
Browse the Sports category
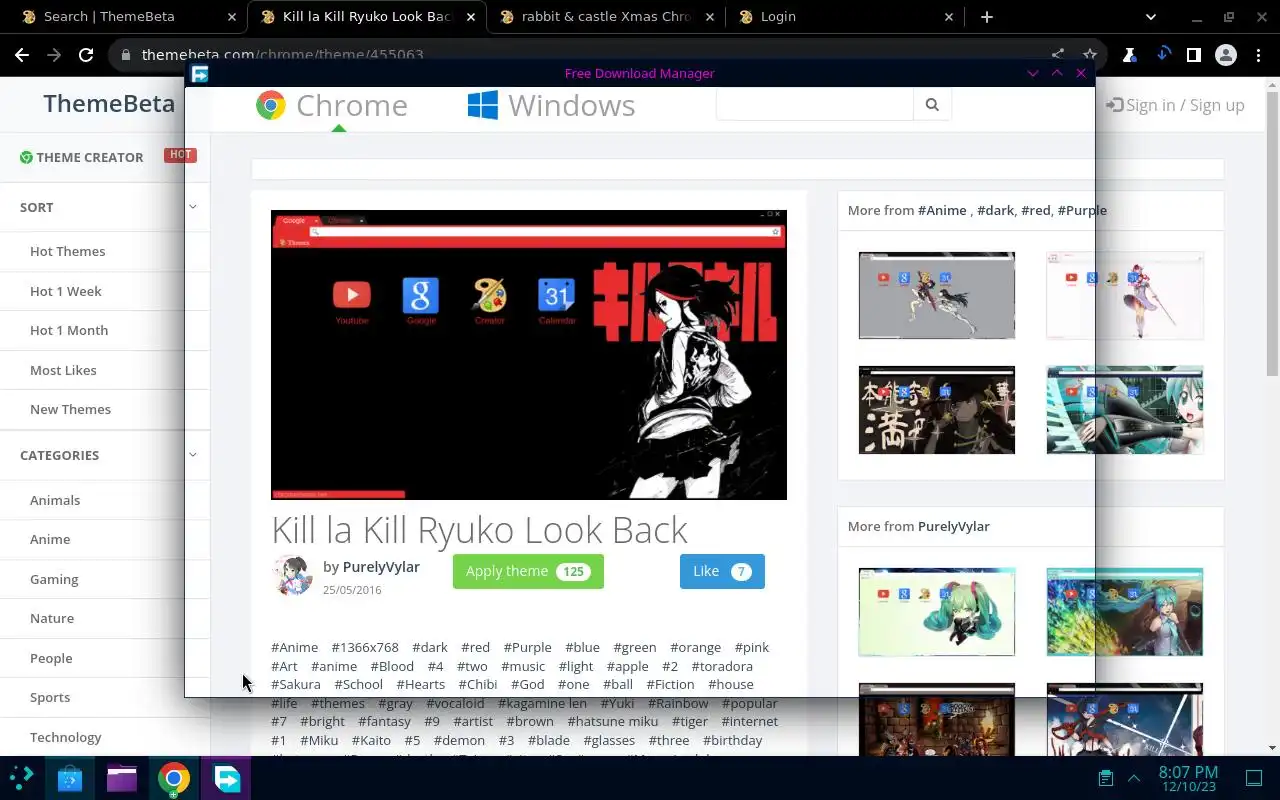[50, 697]
